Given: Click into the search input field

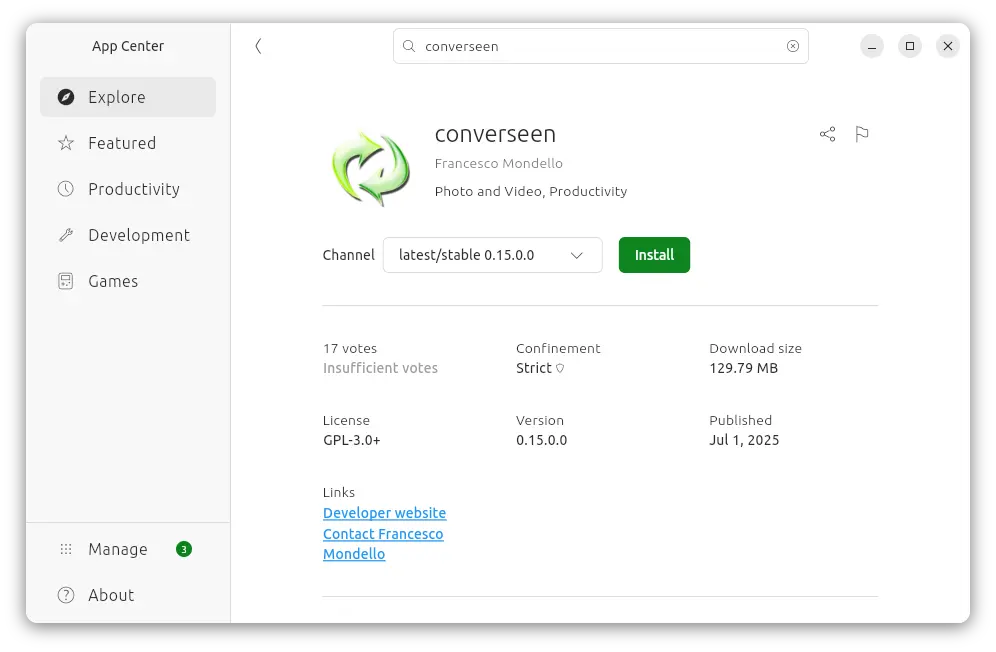Looking at the screenshot, I should click(x=601, y=46).
